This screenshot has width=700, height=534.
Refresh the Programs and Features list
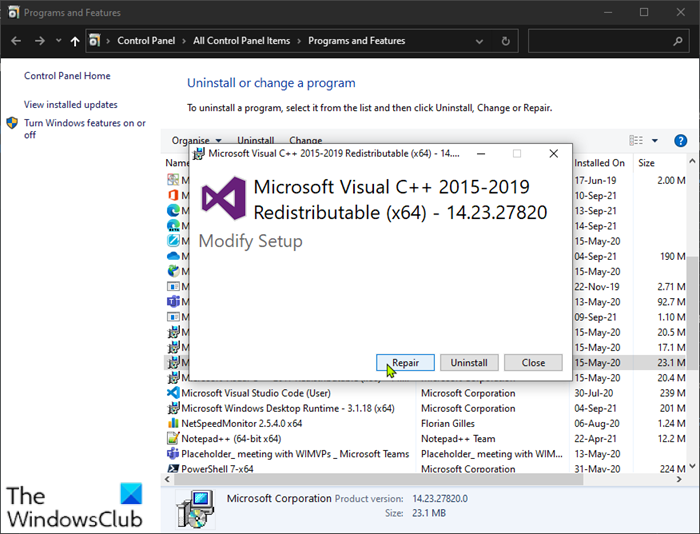point(505,41)
